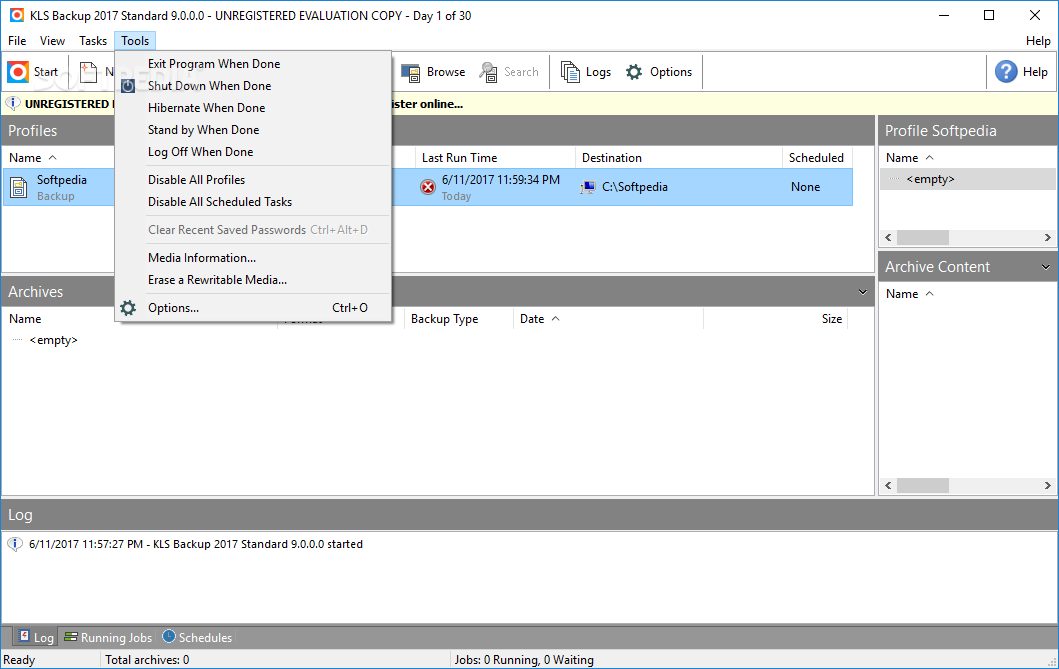Click the Archives Name column header
This screenshot has height=669, width=1059.
pyautogui.click(x=25, y=319)
